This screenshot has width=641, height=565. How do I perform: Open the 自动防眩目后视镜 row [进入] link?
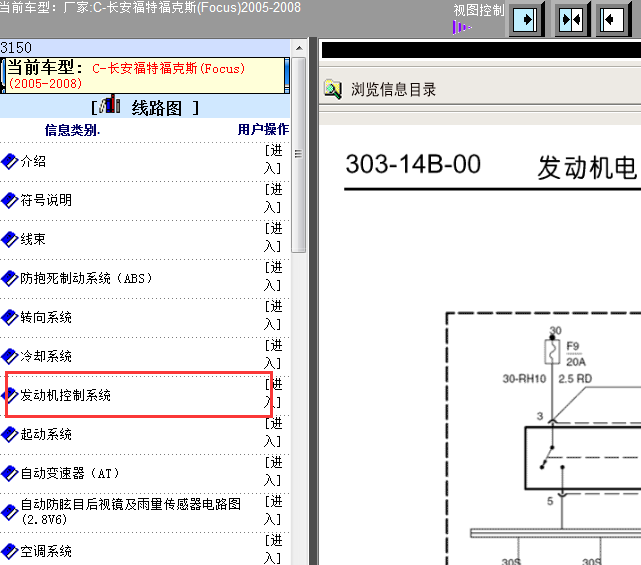(x=273, y=510)
